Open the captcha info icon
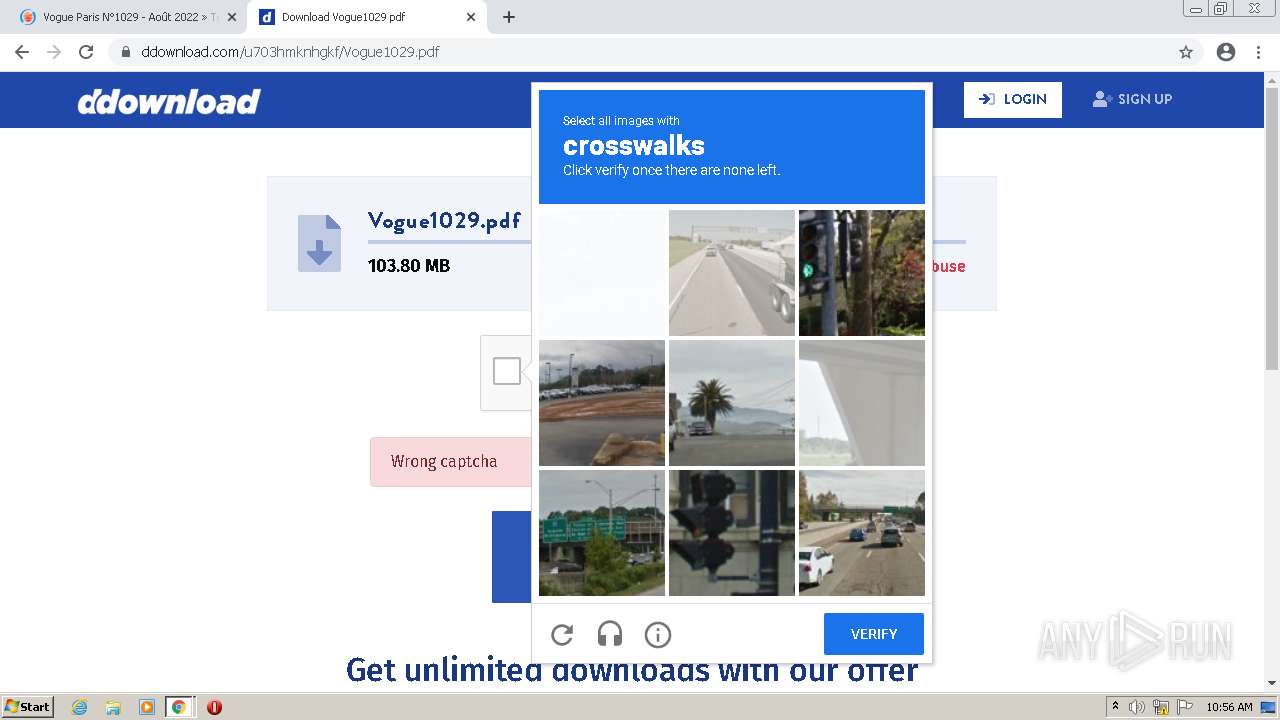 click(658, 634)
